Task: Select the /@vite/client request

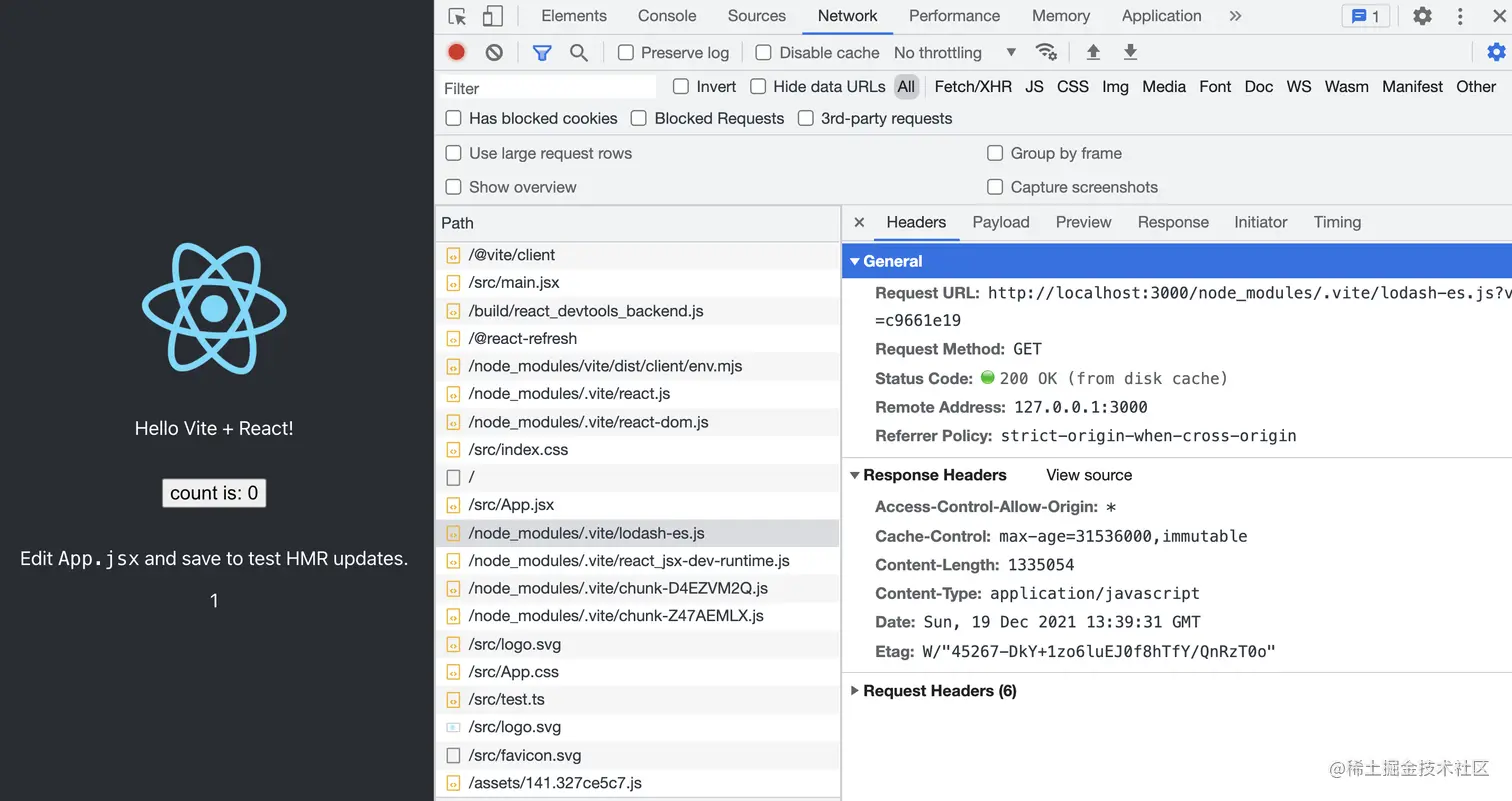Action: coord(638,255)
